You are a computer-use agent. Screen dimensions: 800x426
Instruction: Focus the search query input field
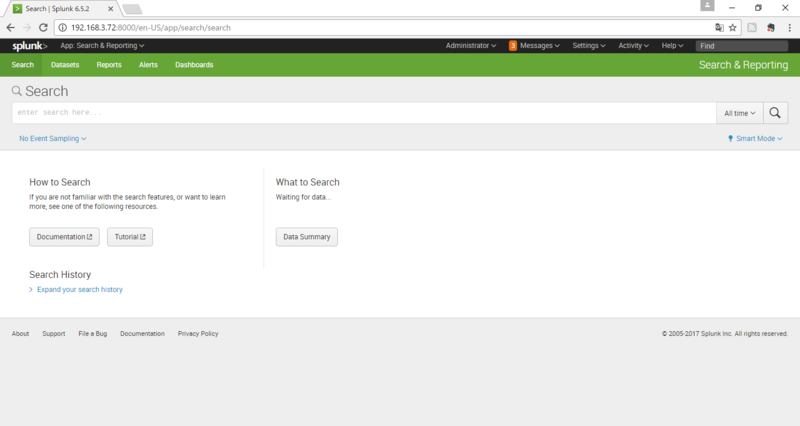(x=364, y=113)
